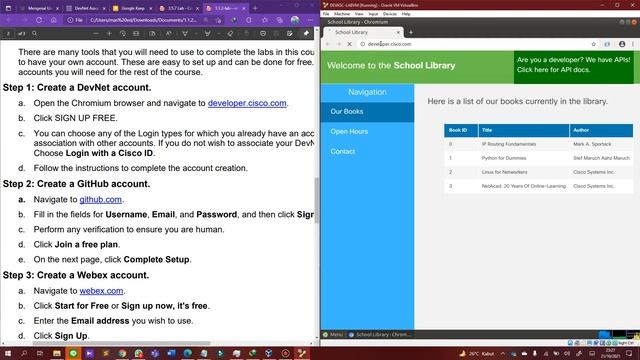Select the PDF highlight tool
This screenshot has width=640, height=360.
207,33
